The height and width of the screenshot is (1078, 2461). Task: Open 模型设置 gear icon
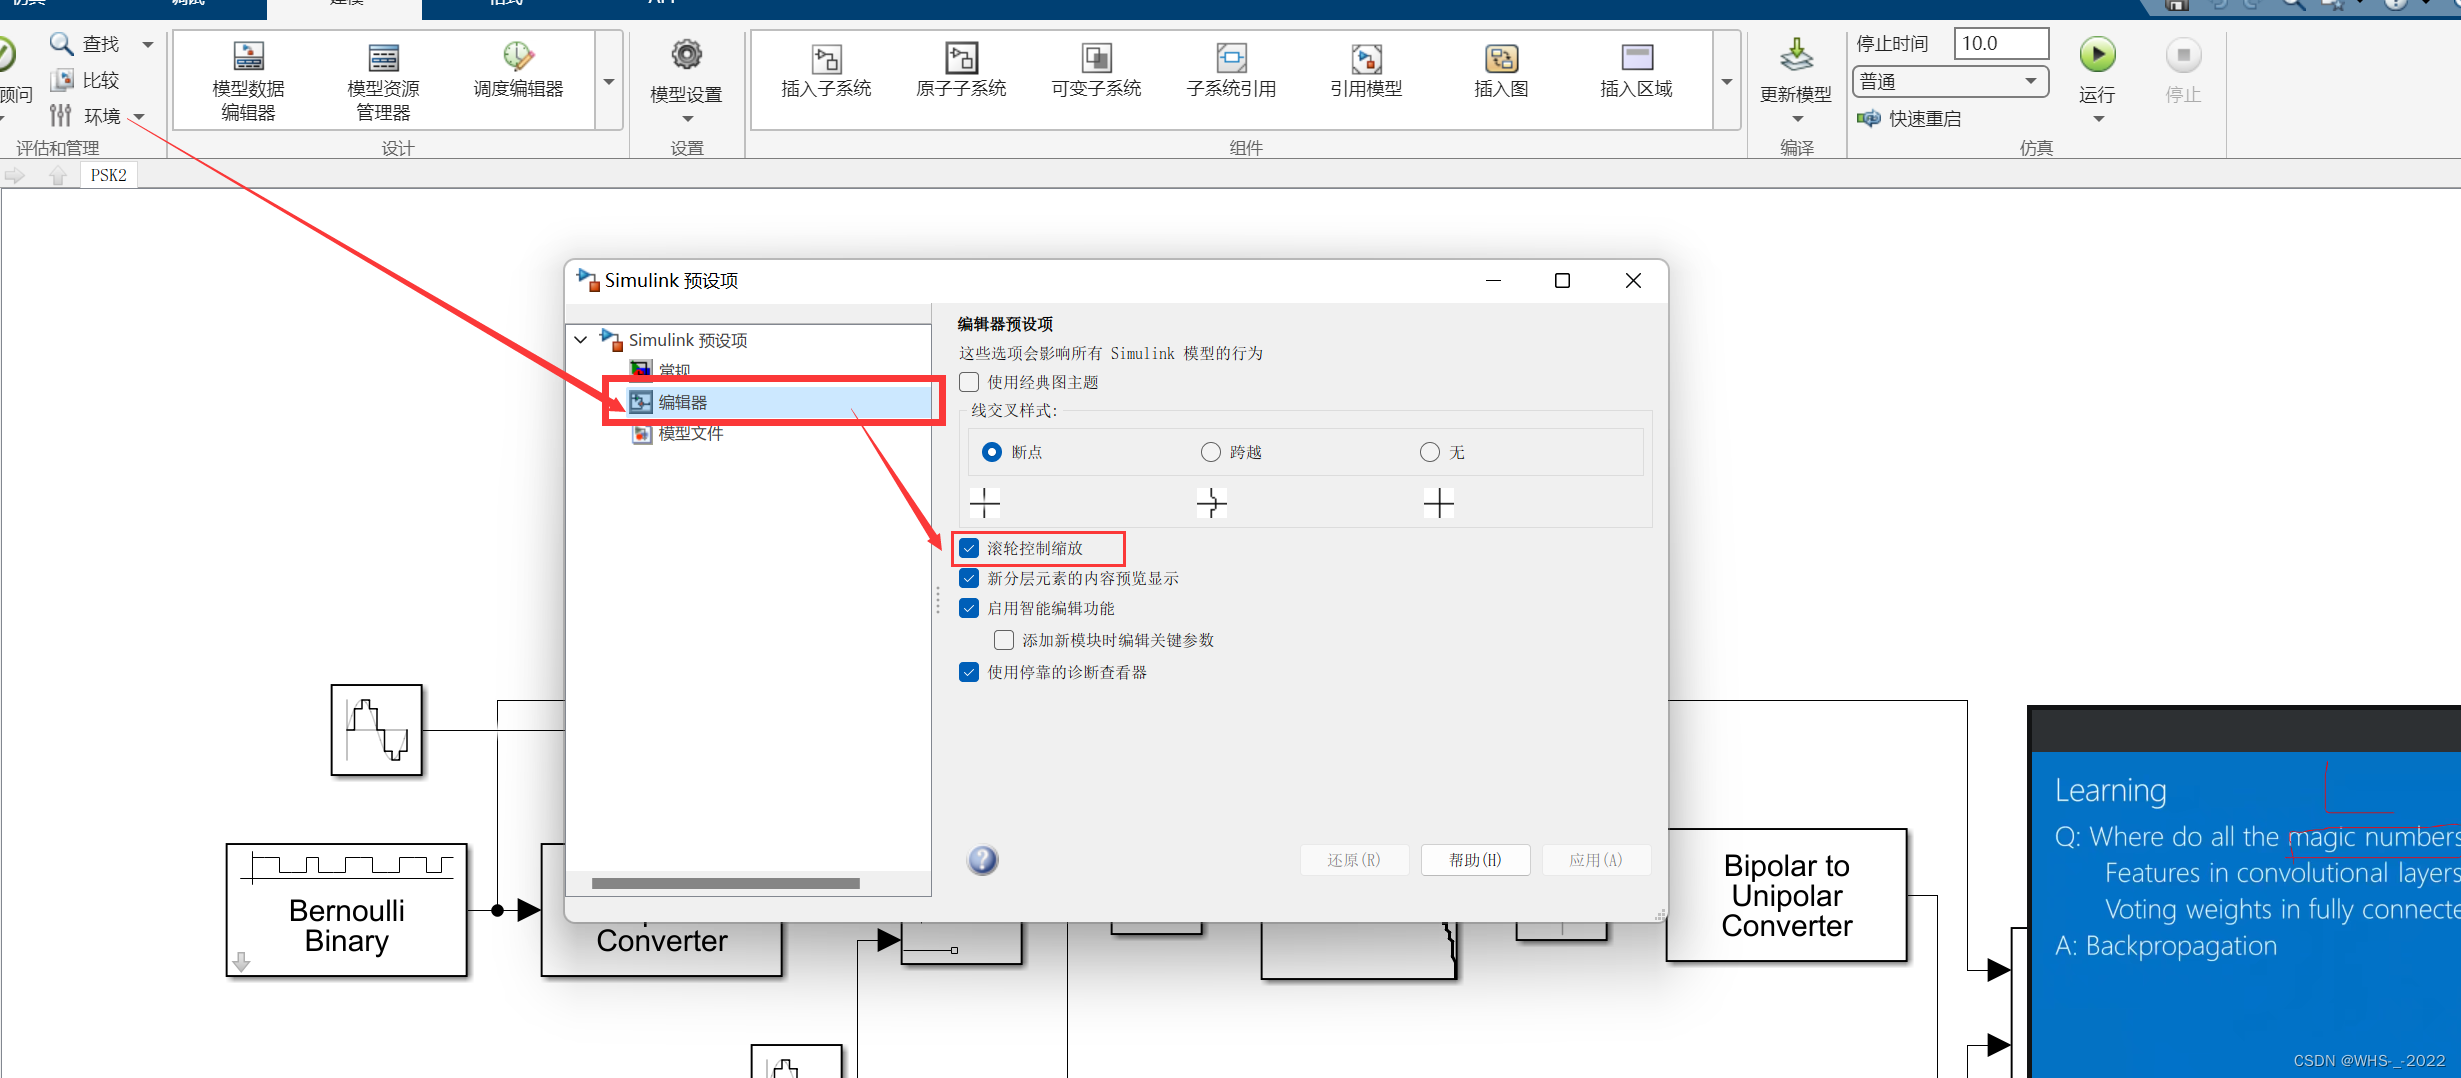687,54
